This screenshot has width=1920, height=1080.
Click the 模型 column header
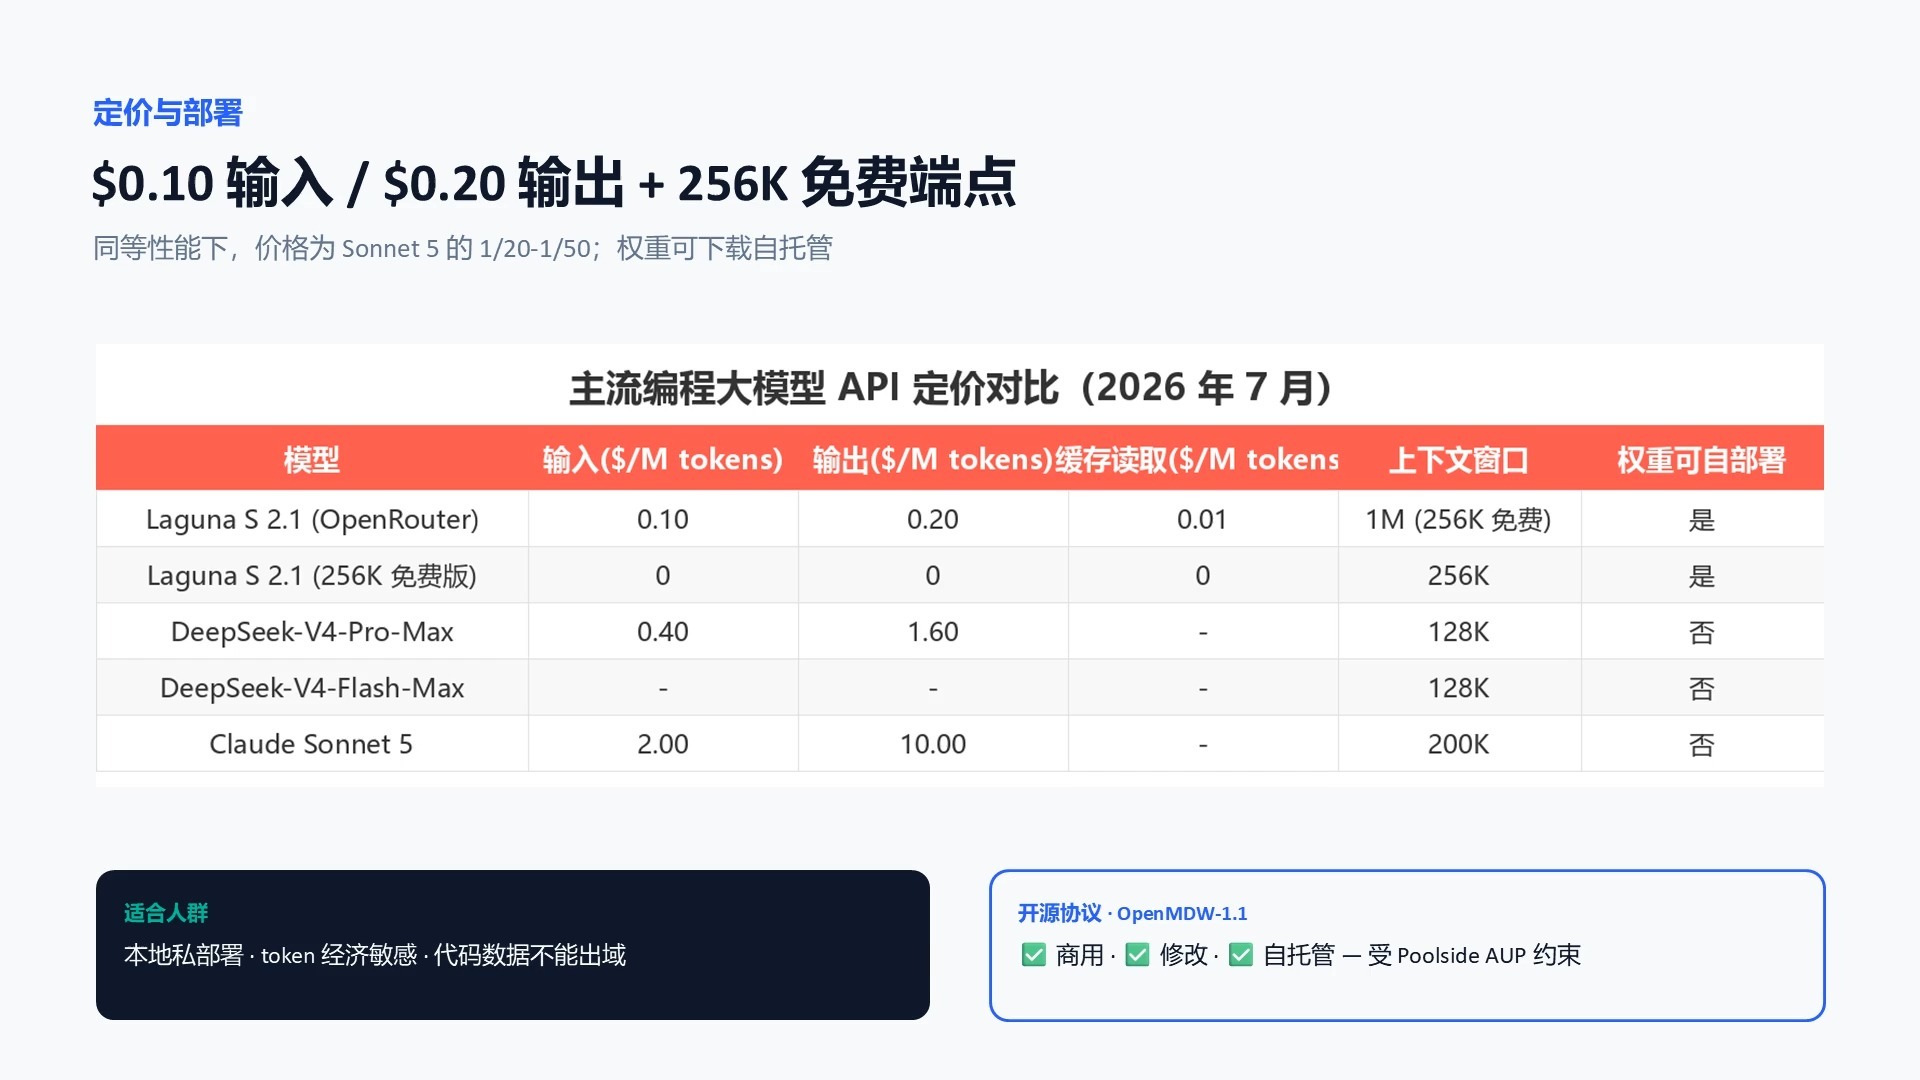tap(312, 459)
